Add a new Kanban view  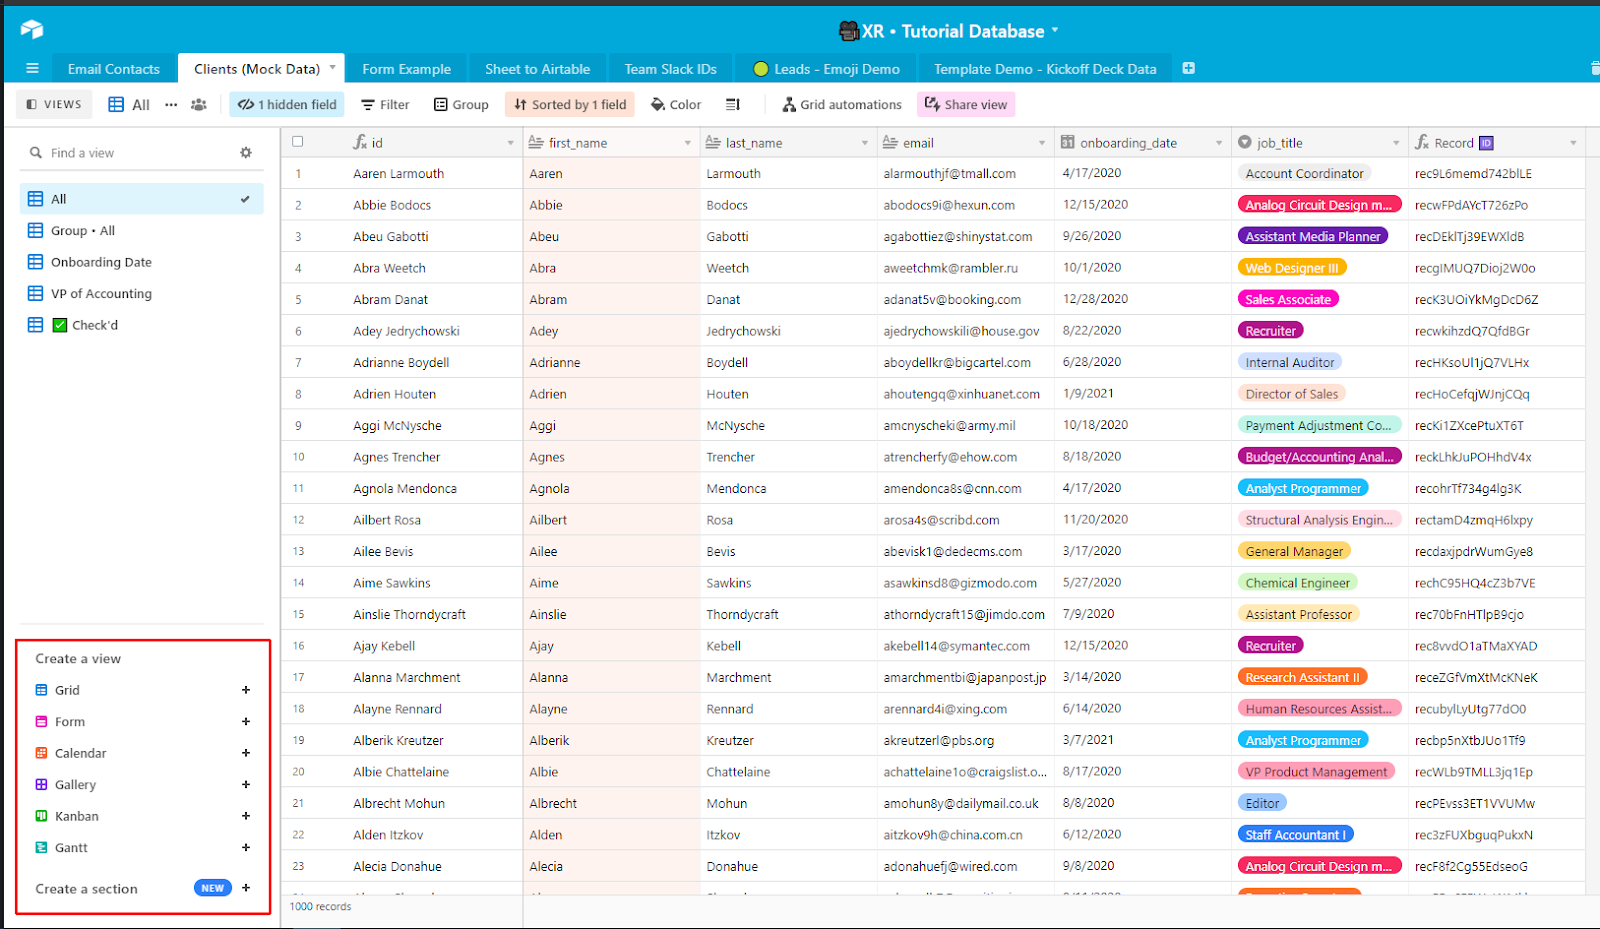pyautogui.click(x=246, y=816)
